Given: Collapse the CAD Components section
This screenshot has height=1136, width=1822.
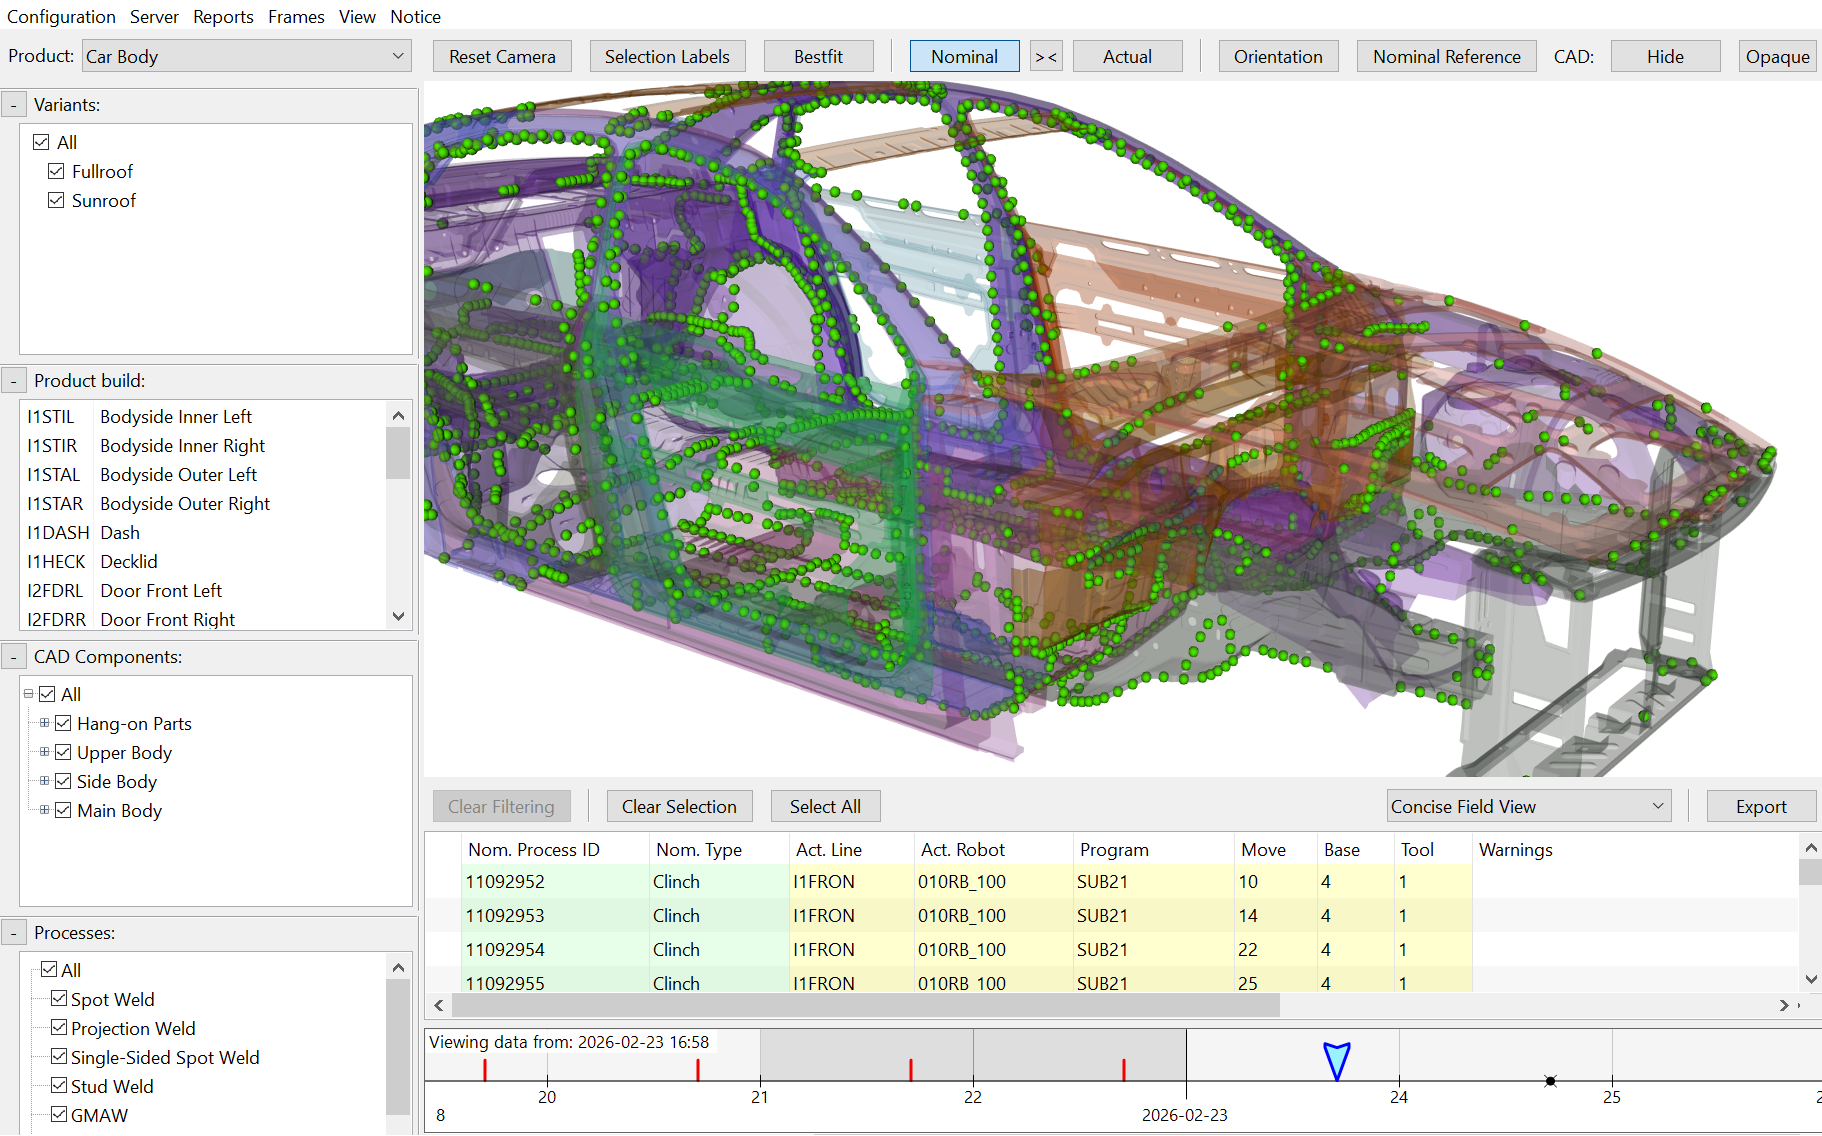Looking at the screenshot, I should [14, 657].
